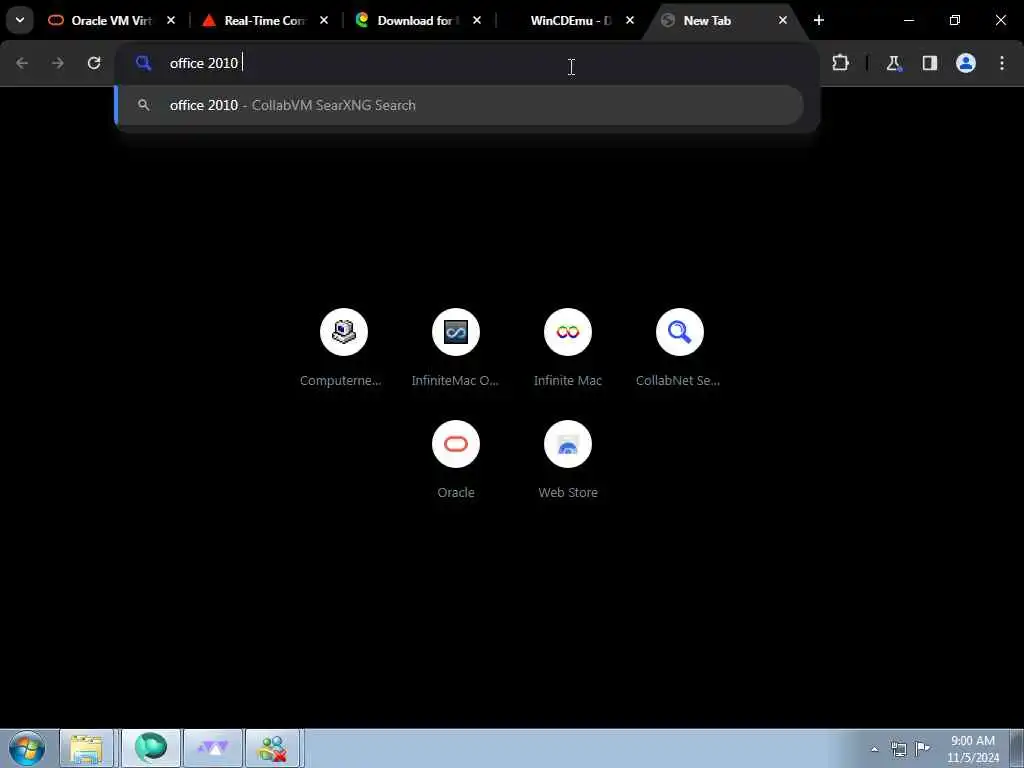Close the Download for tab

[x=477, y=20]
